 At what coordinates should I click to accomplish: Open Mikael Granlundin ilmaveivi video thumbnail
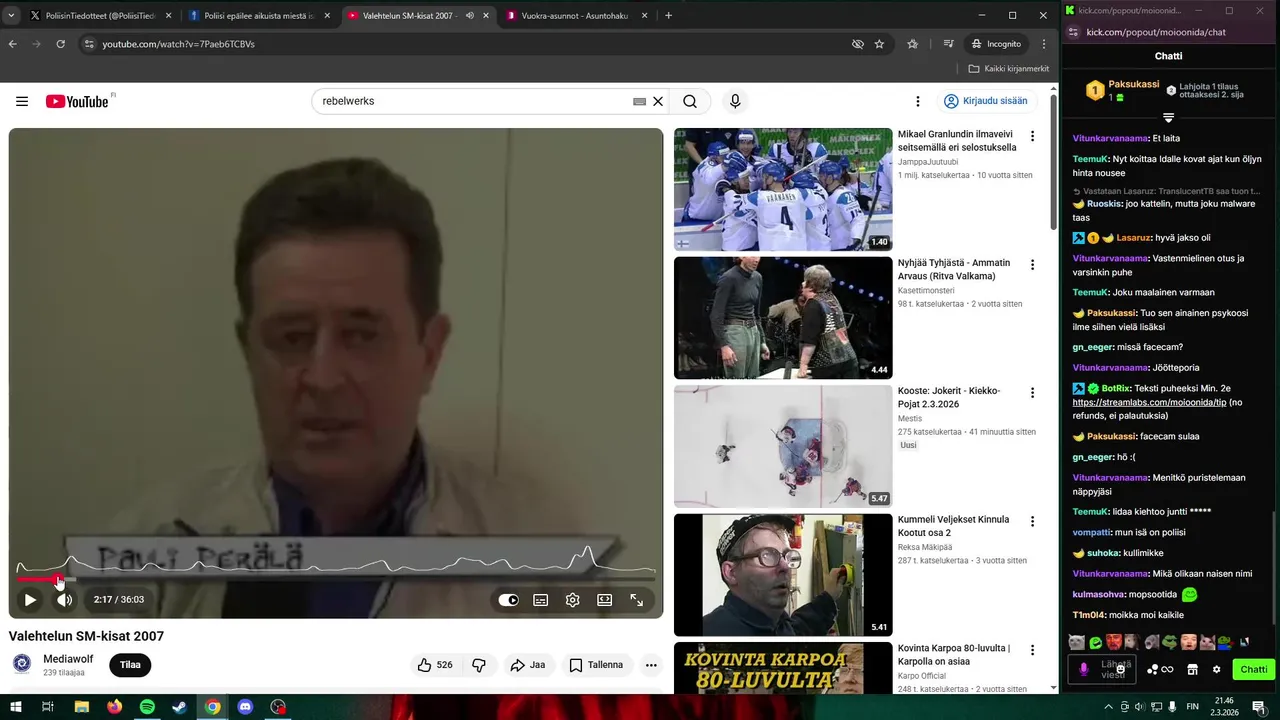[783, 189]
